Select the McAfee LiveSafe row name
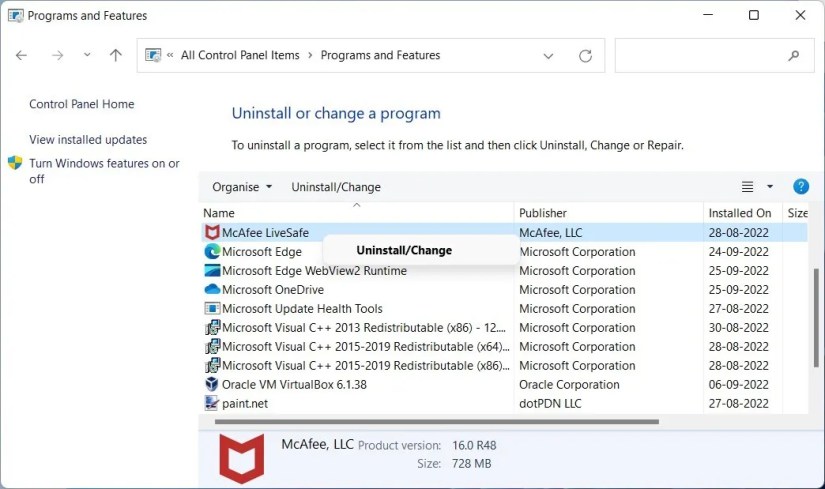Screen dimensions: 825x489 click(265, 233)
